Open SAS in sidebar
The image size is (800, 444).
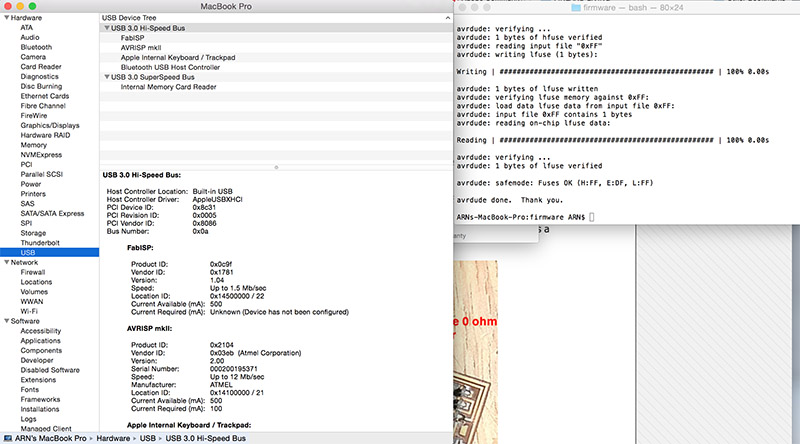pyautogui.click(x=28, y=204)
